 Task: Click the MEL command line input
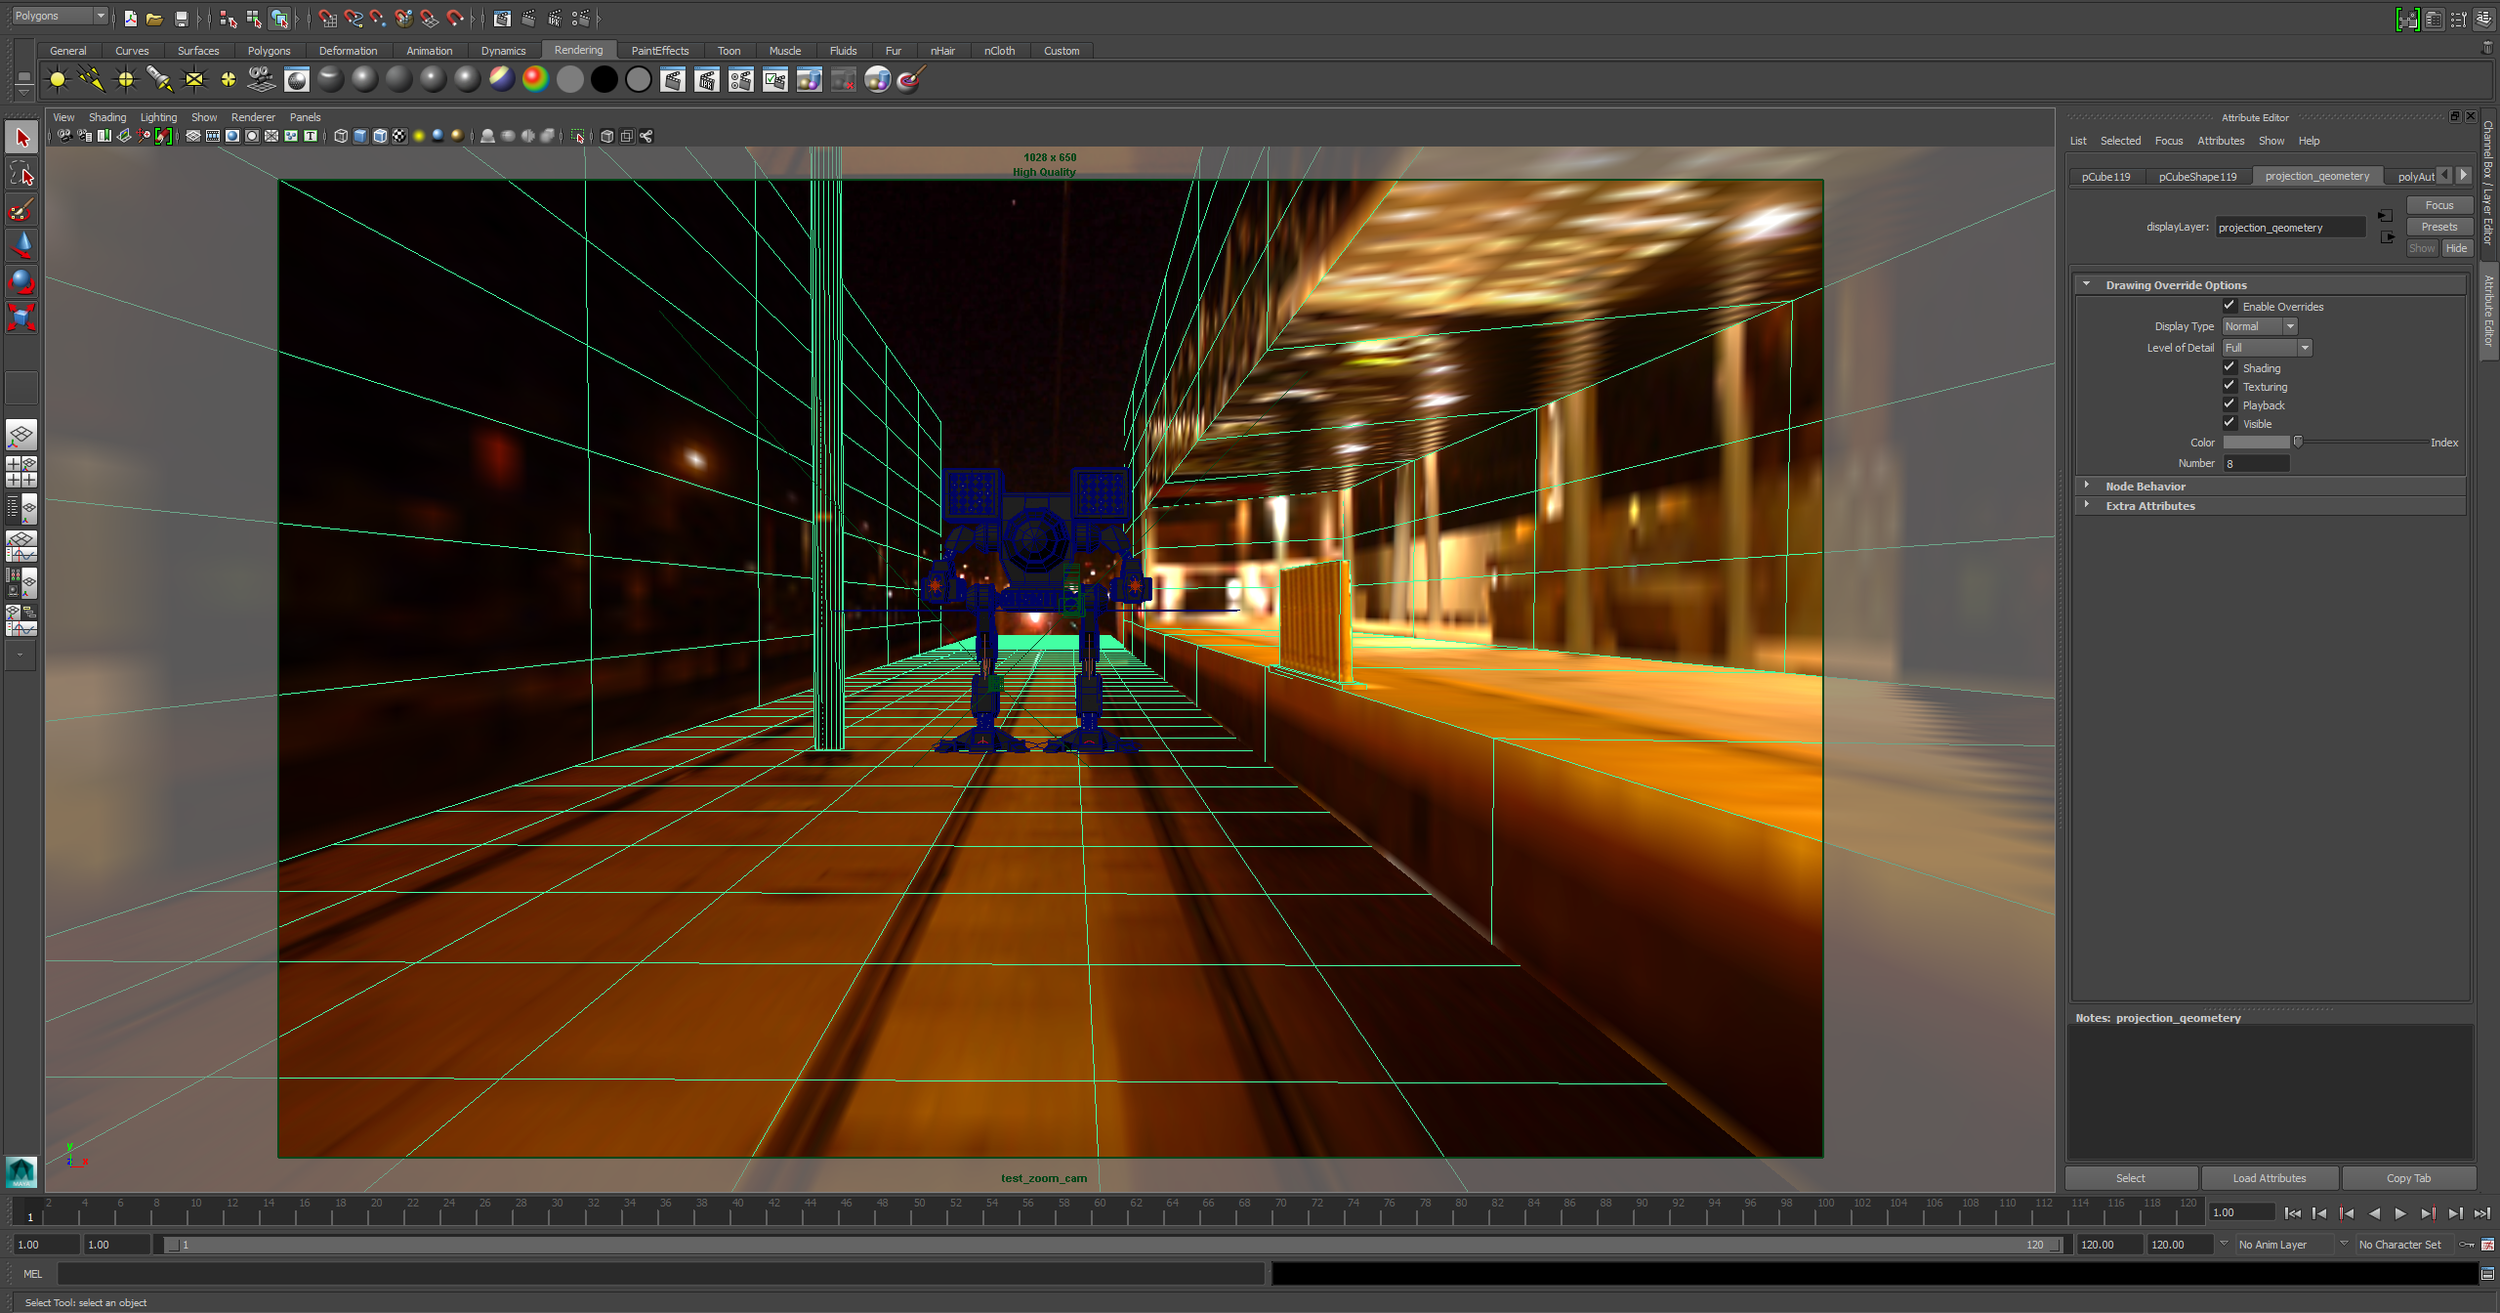click(661, 1274)
